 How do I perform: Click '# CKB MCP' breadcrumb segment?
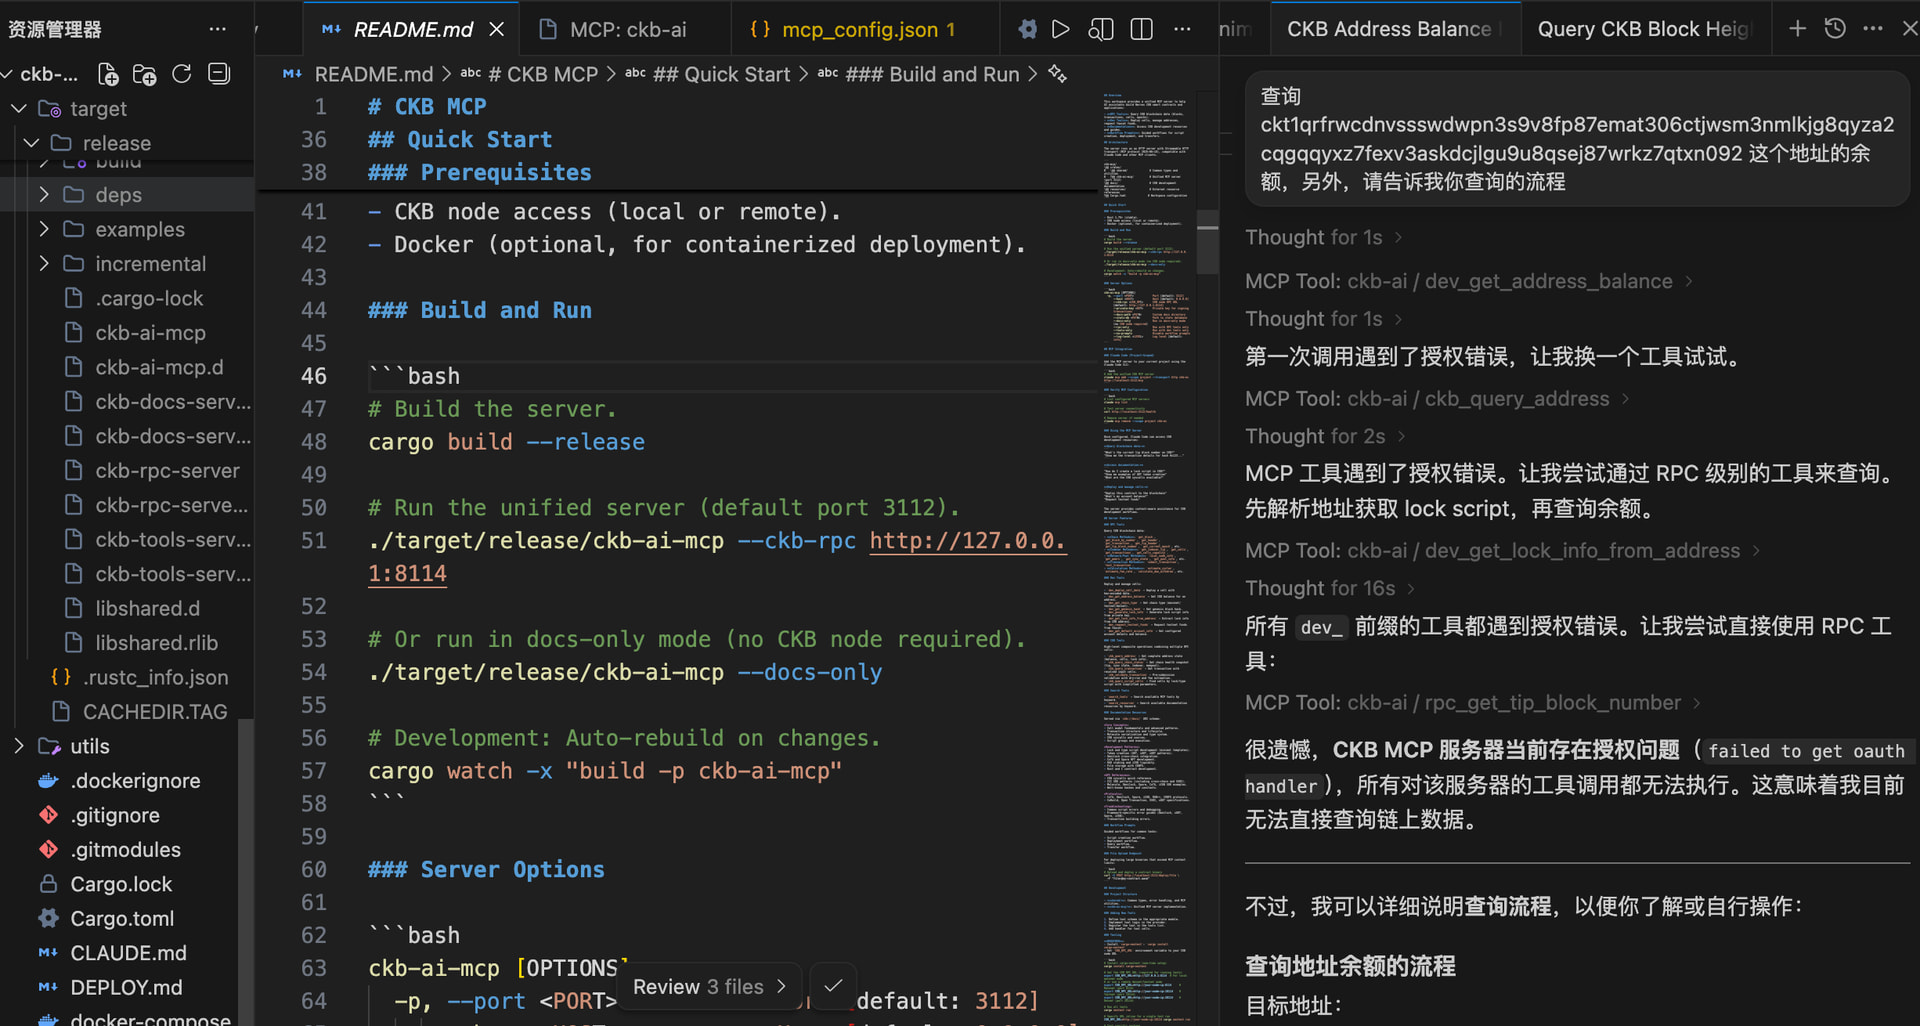[541, 74]
